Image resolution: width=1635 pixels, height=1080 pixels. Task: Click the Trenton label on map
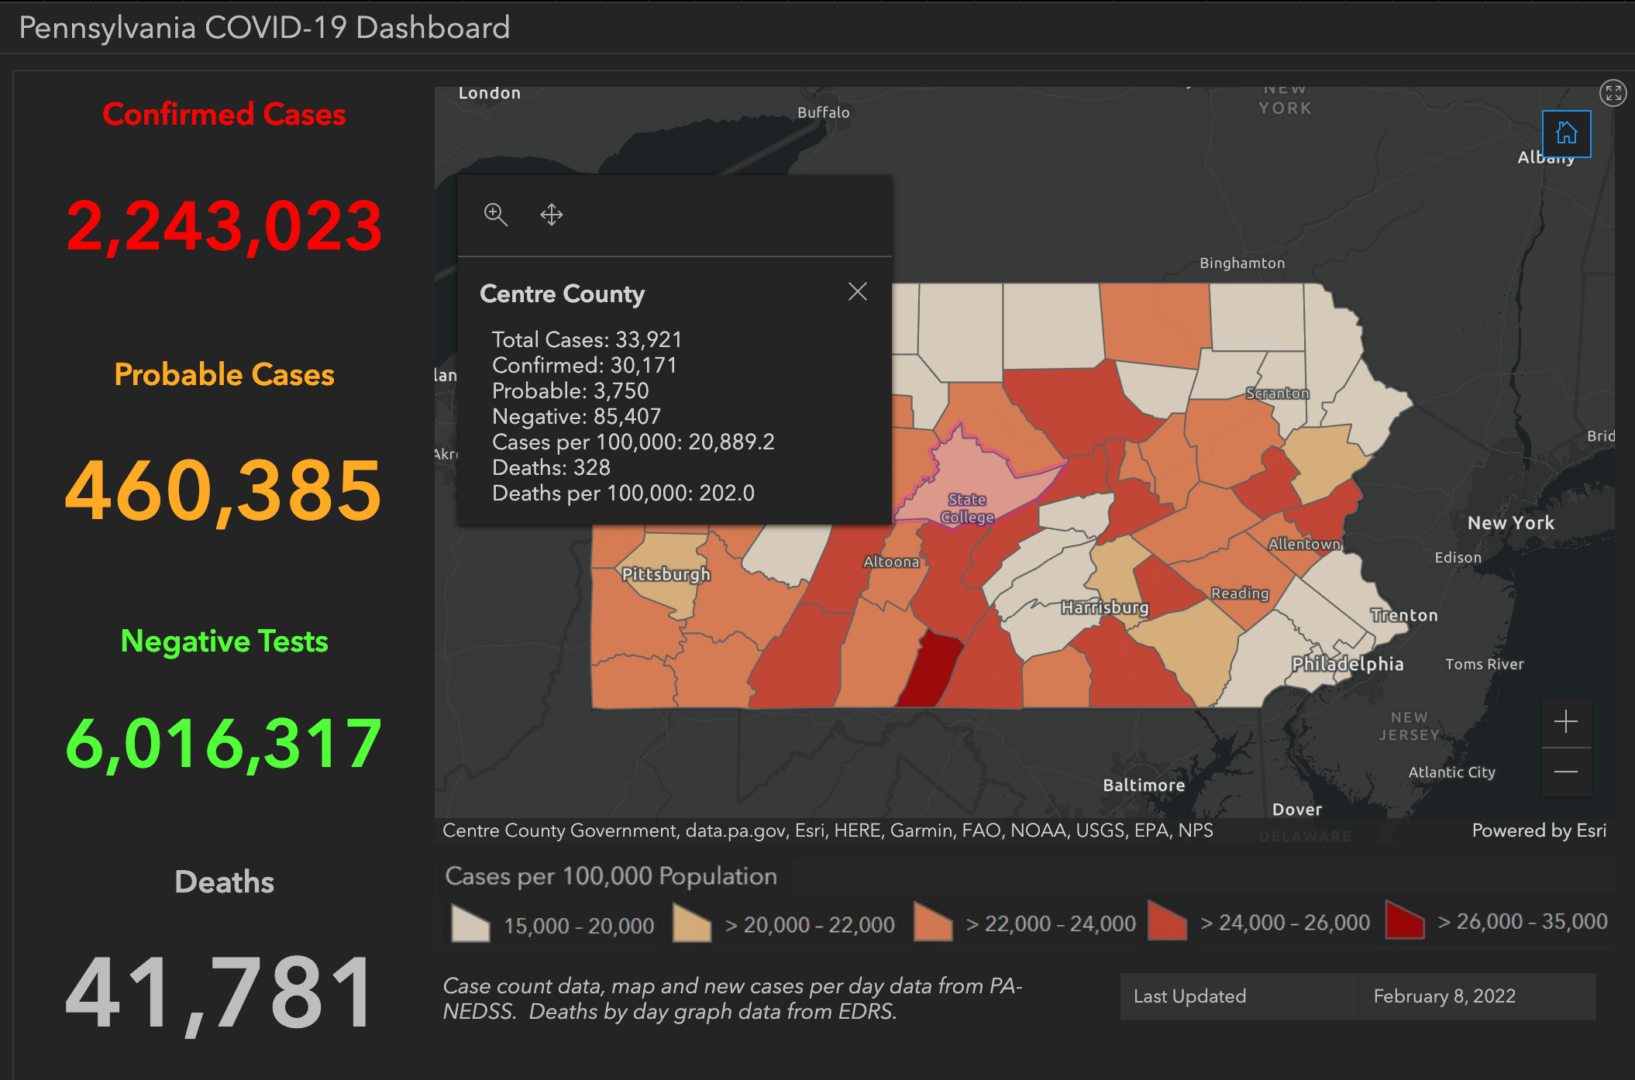click(x=1404, y=615)
